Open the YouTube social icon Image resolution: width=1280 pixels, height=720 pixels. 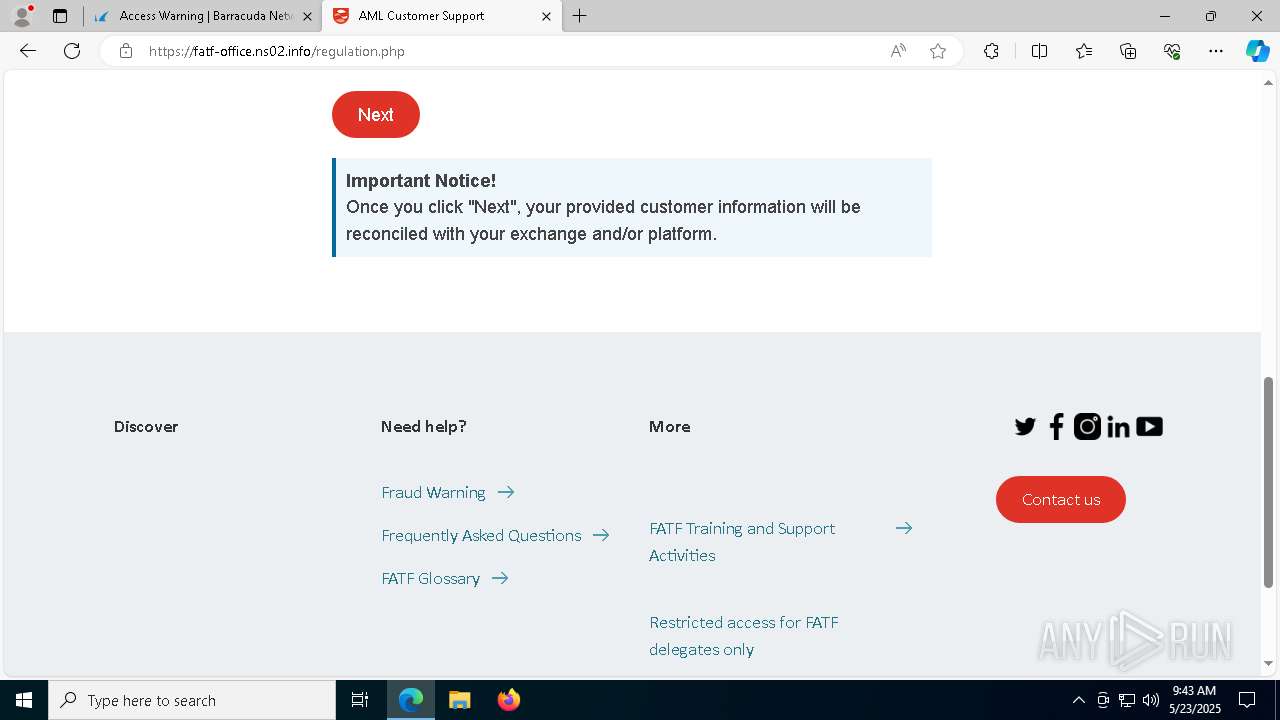pyautogui.click(x=1149, y=427)
